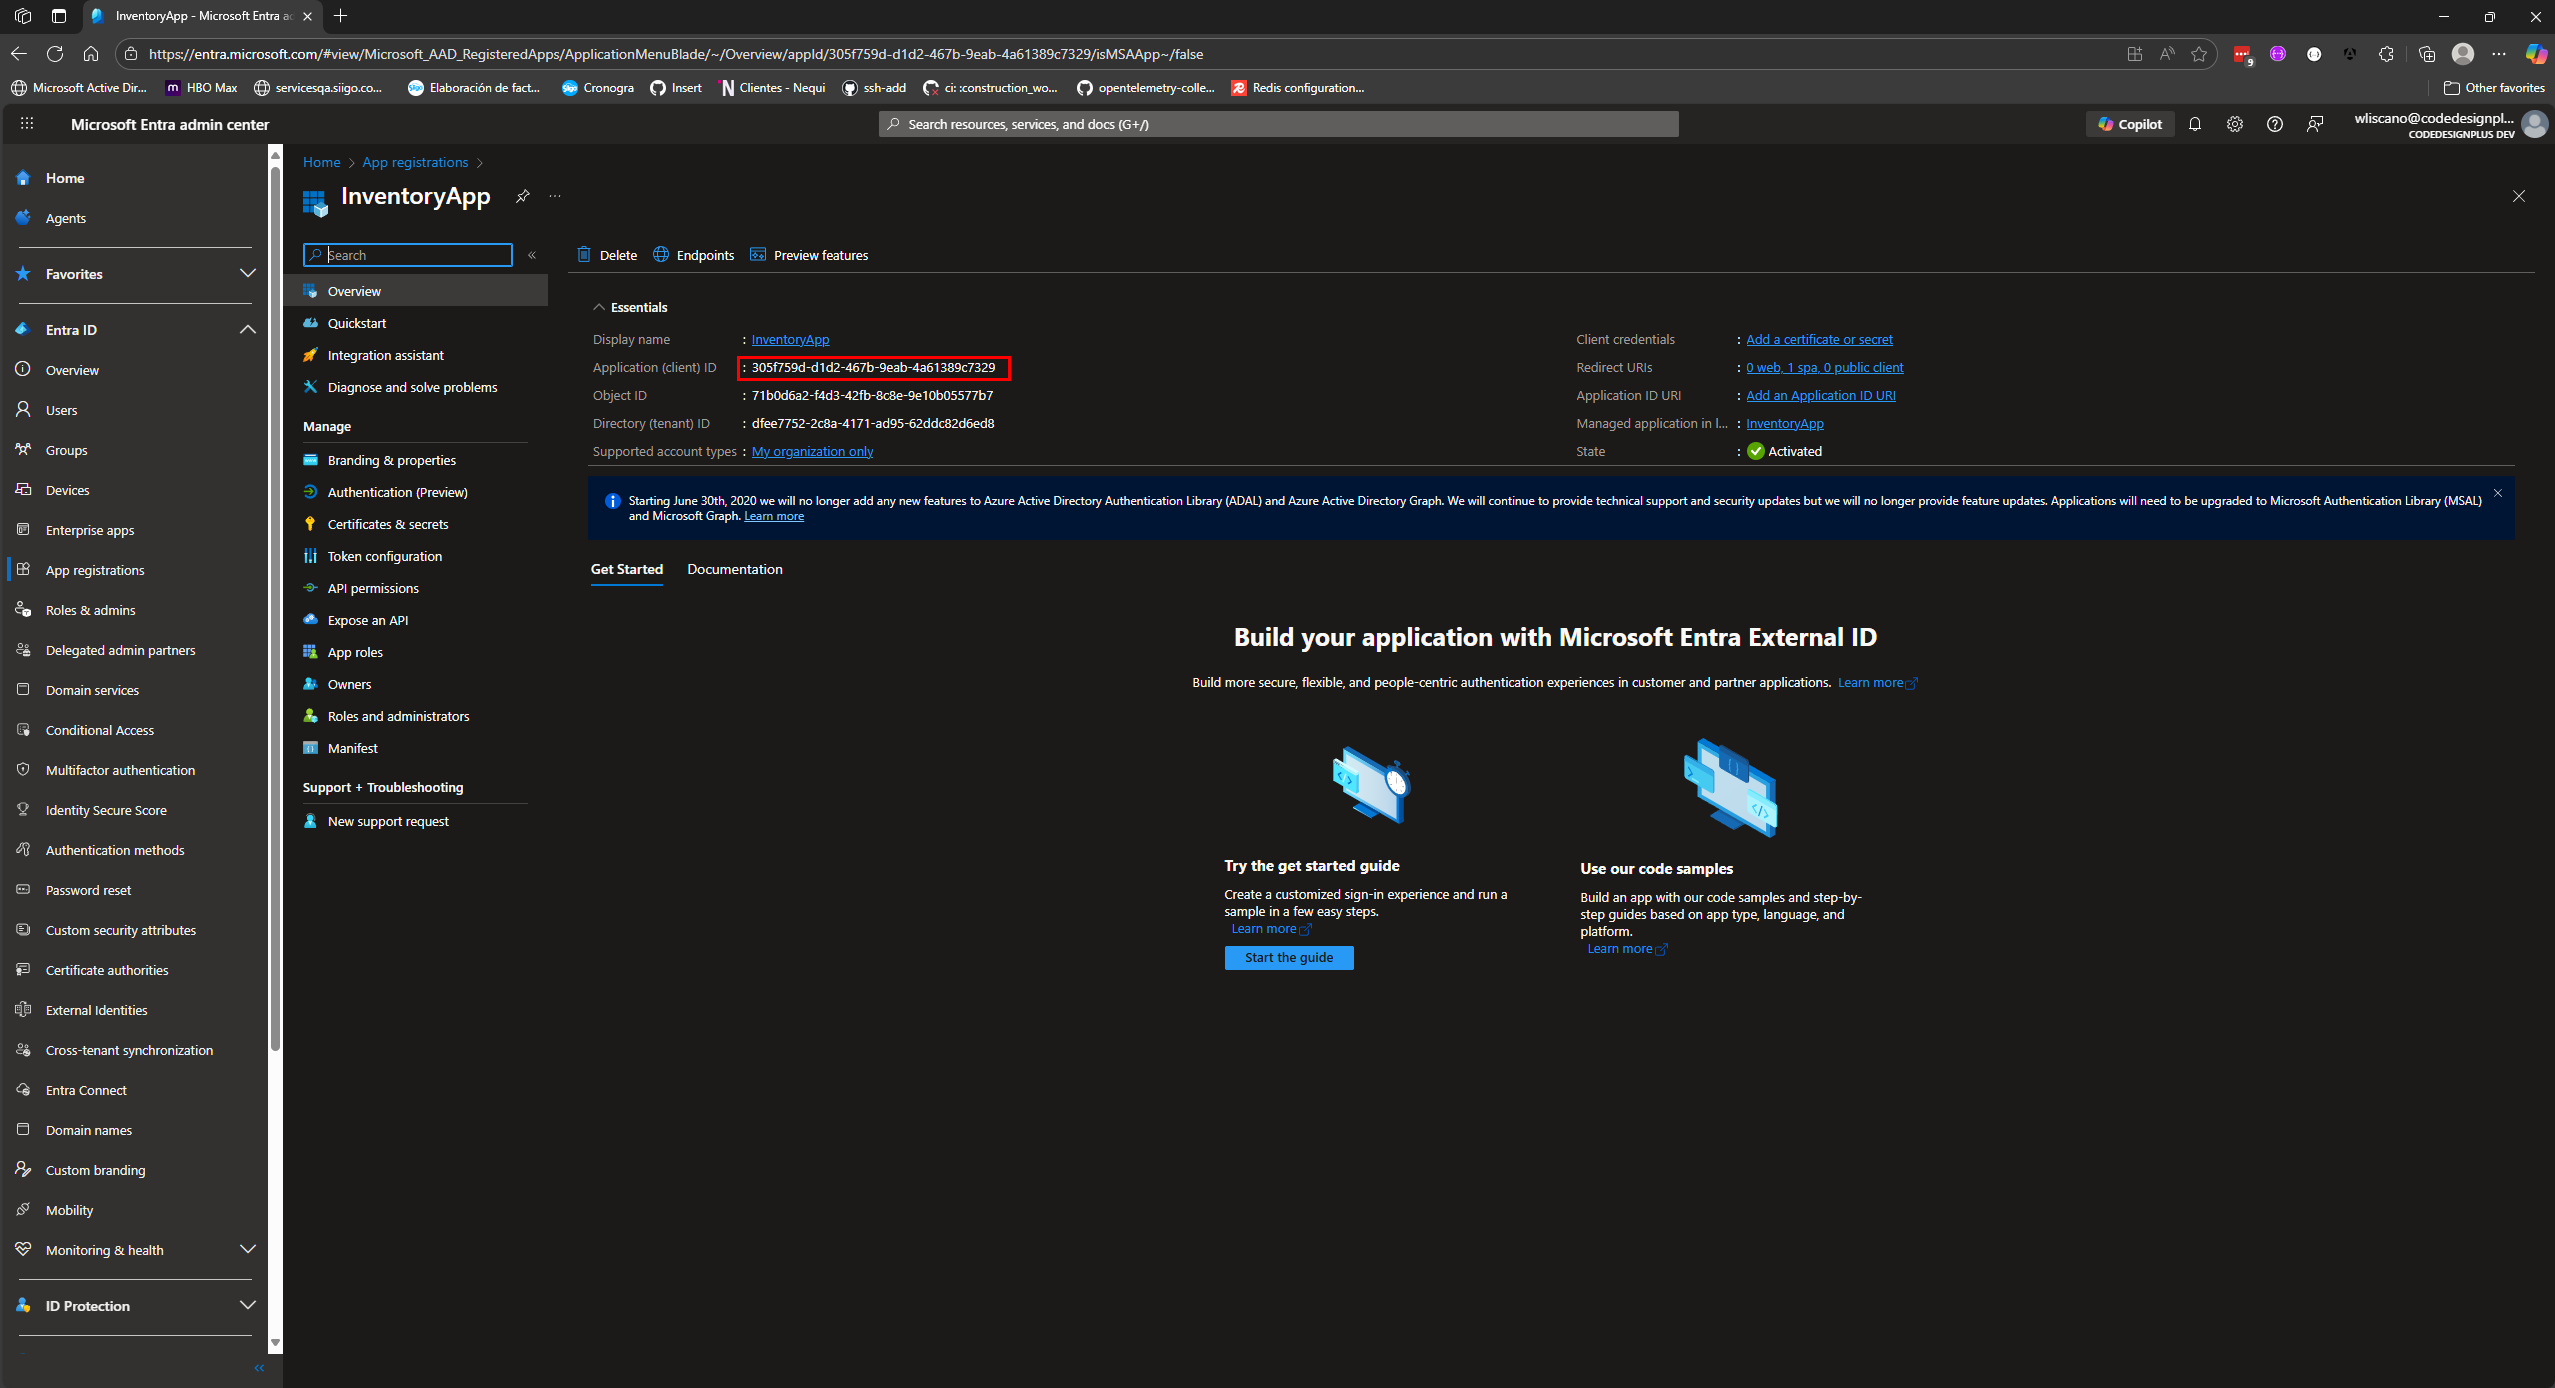This screenshot has width=2555, height=1388.
Task: Open the Other favorites bookmarks folder
Action: coord(2494,88)
